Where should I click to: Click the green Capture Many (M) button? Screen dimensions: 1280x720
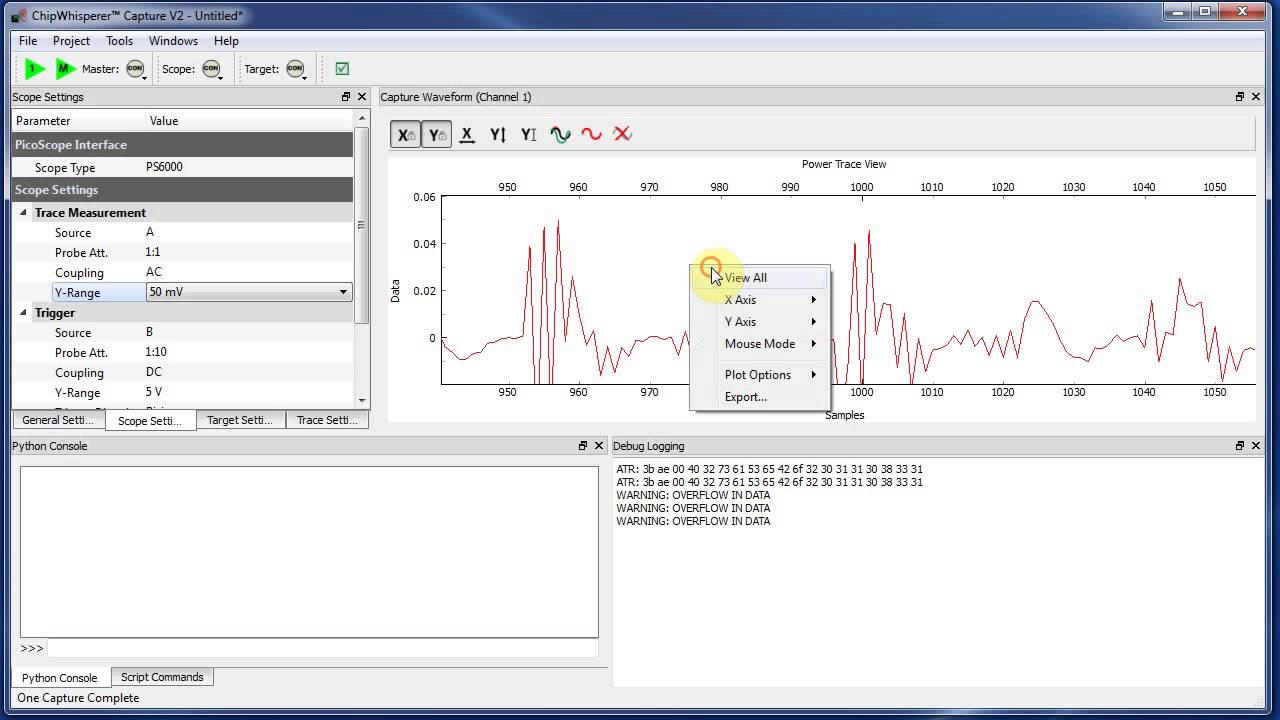[x=66, y=69]
